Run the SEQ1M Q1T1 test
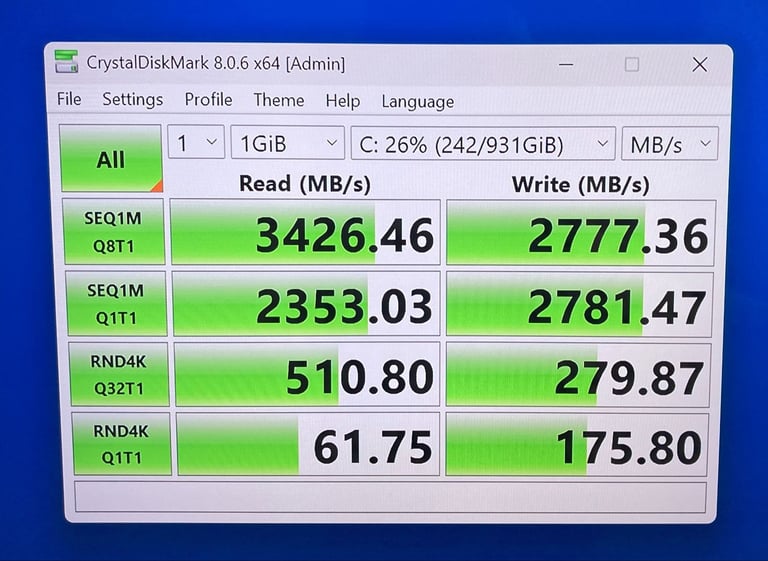 coord(116,304)
